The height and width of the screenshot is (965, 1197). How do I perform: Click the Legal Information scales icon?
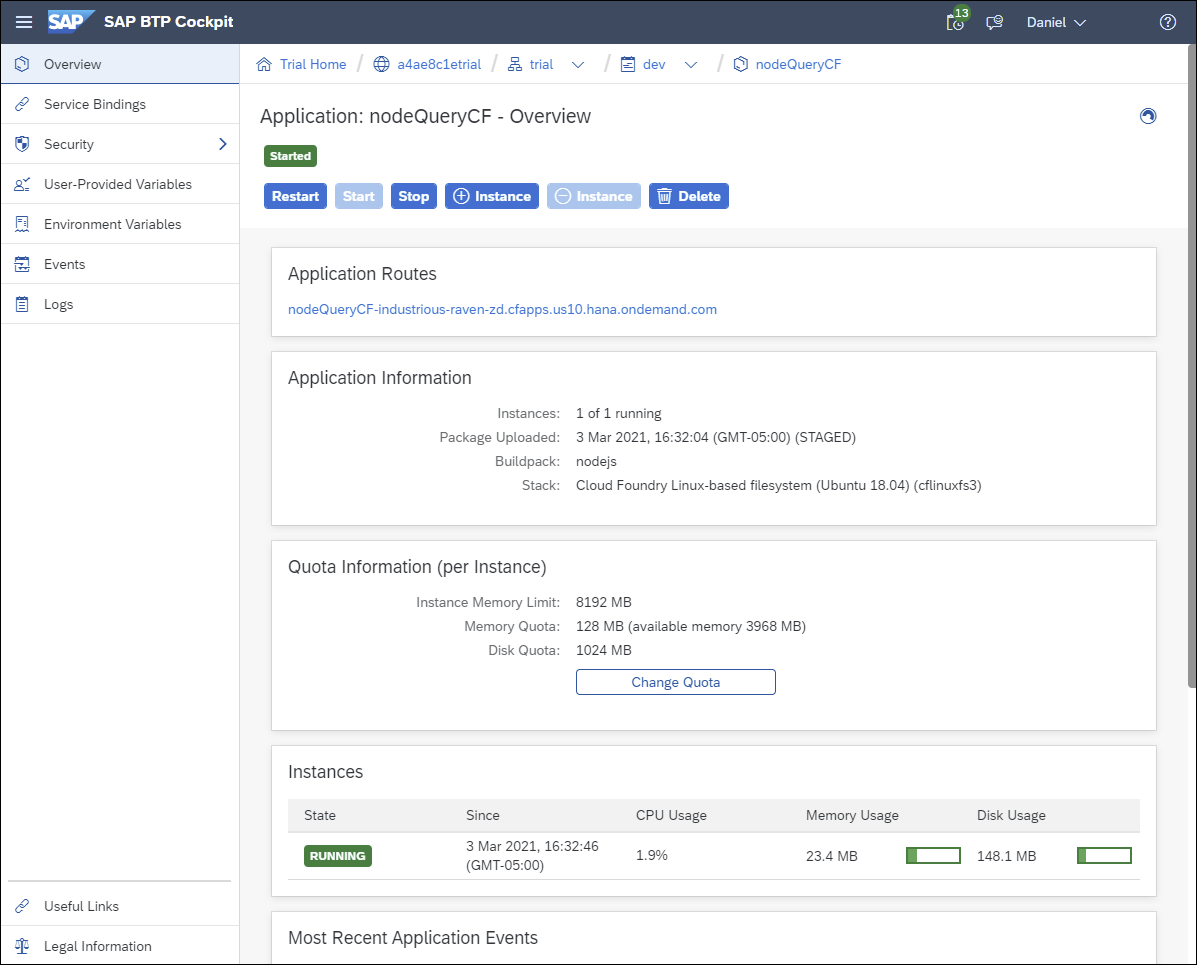(x=22, y=946)
